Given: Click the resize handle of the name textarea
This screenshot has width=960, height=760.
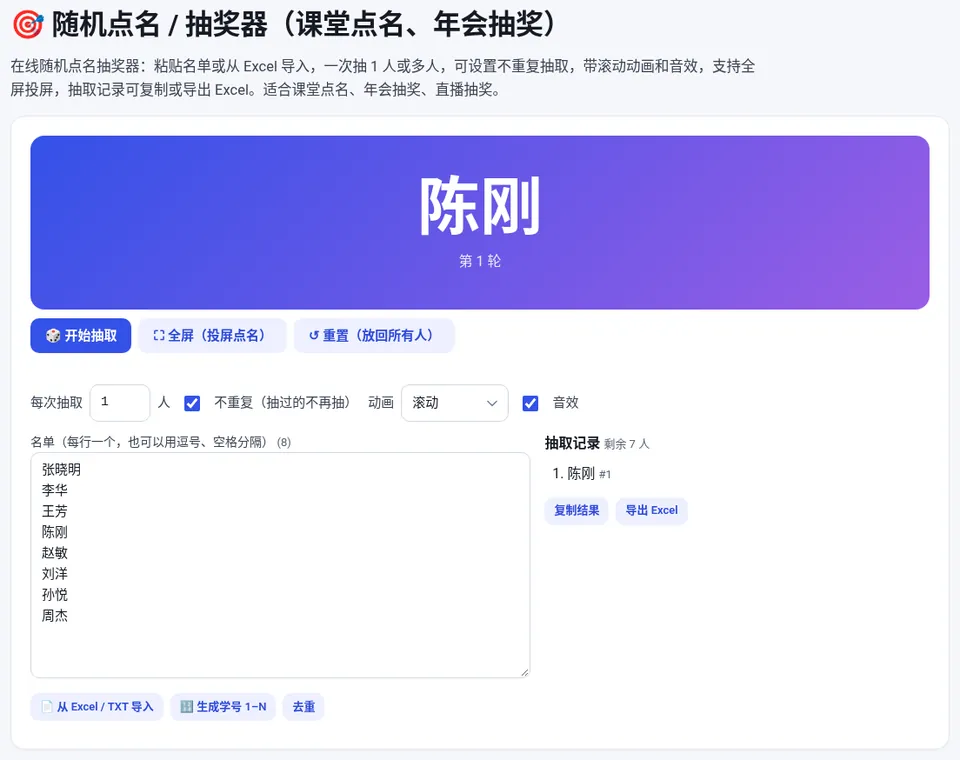Looking at the screenshot, I should pos(525,672).
